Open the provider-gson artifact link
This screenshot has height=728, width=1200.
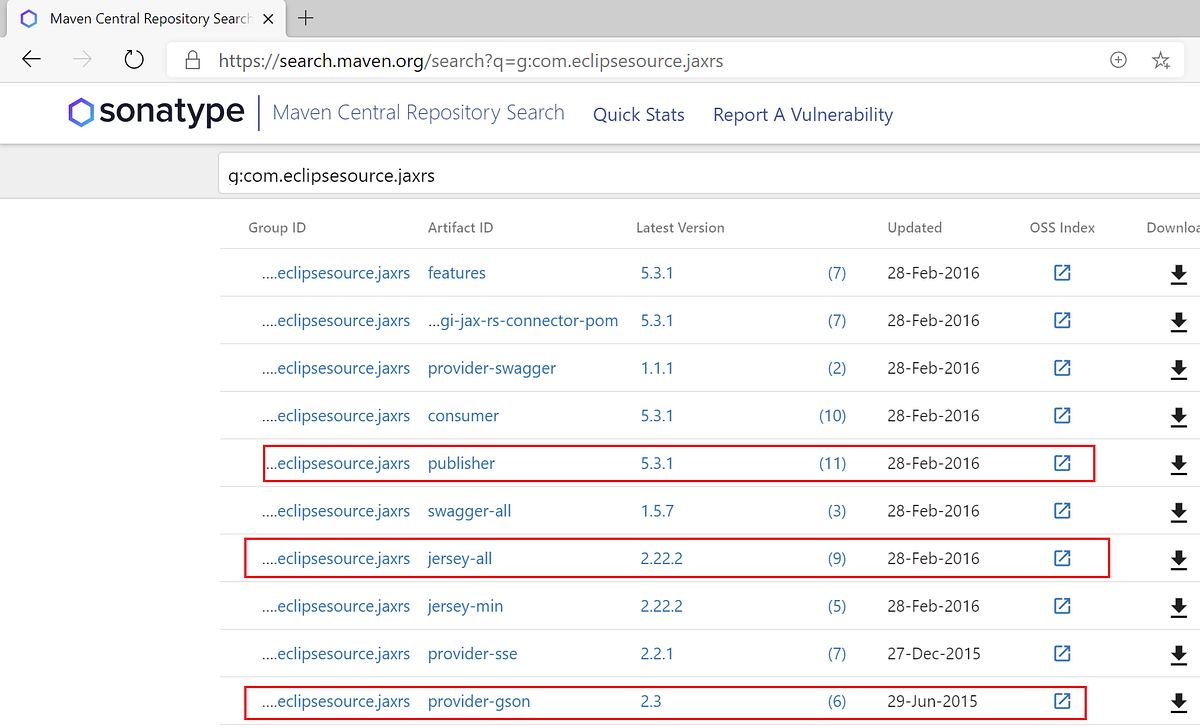479,701
